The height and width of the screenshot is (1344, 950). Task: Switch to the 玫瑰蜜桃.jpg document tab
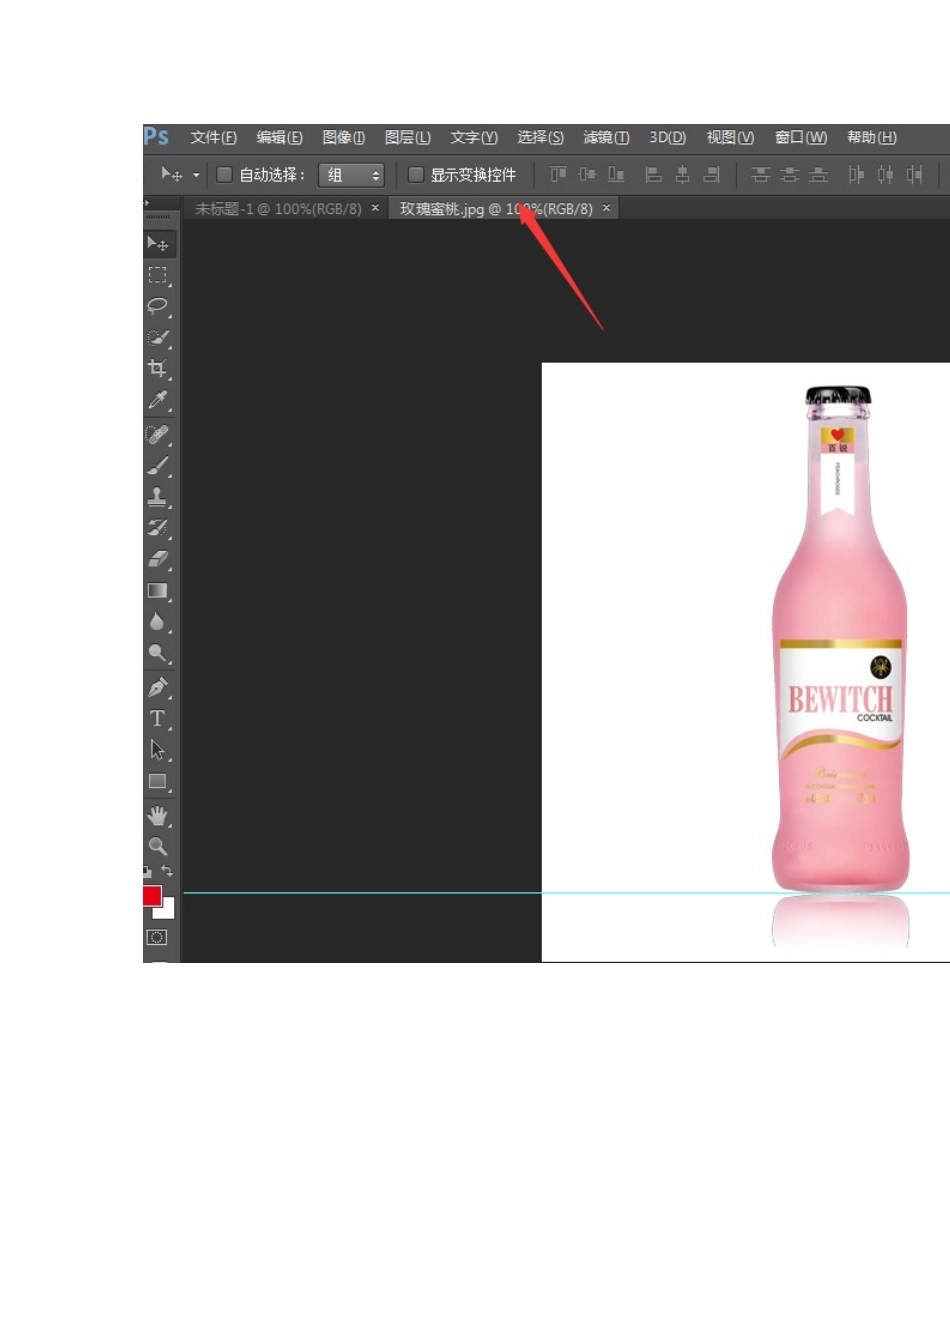[496, 209]
